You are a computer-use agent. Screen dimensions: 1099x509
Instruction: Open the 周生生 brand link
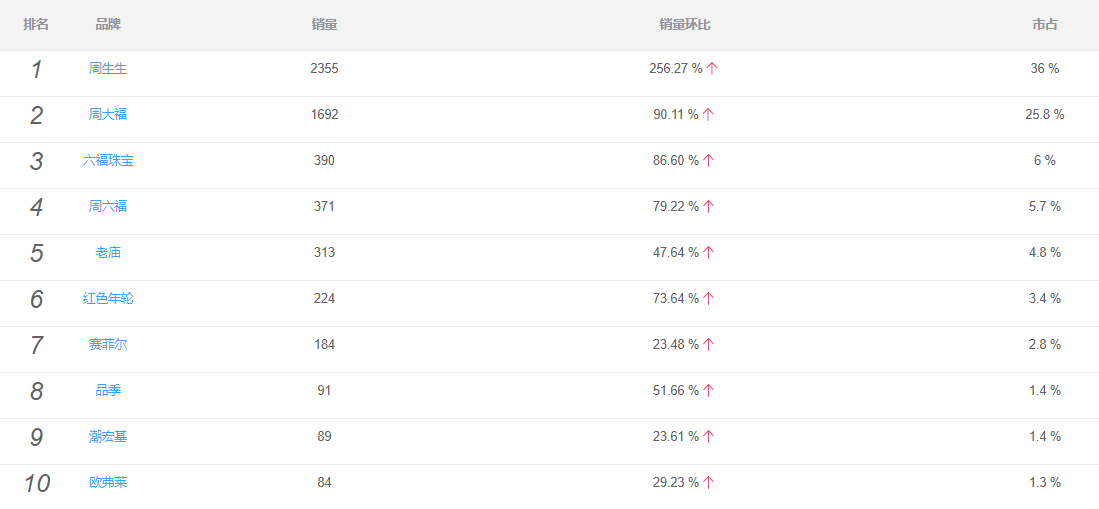108,69
